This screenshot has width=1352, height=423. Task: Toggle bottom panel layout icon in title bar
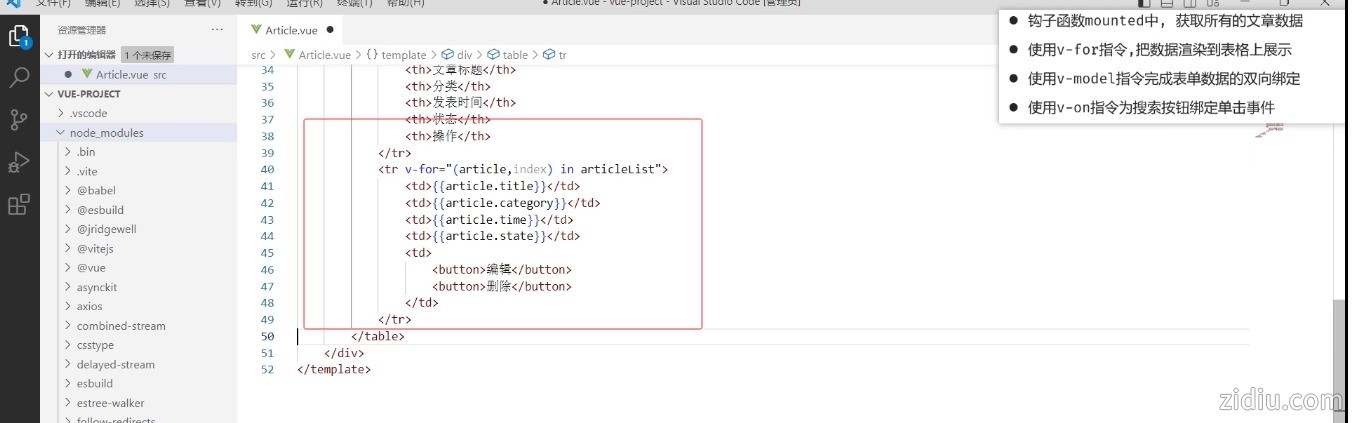(x=1166, y=4)
